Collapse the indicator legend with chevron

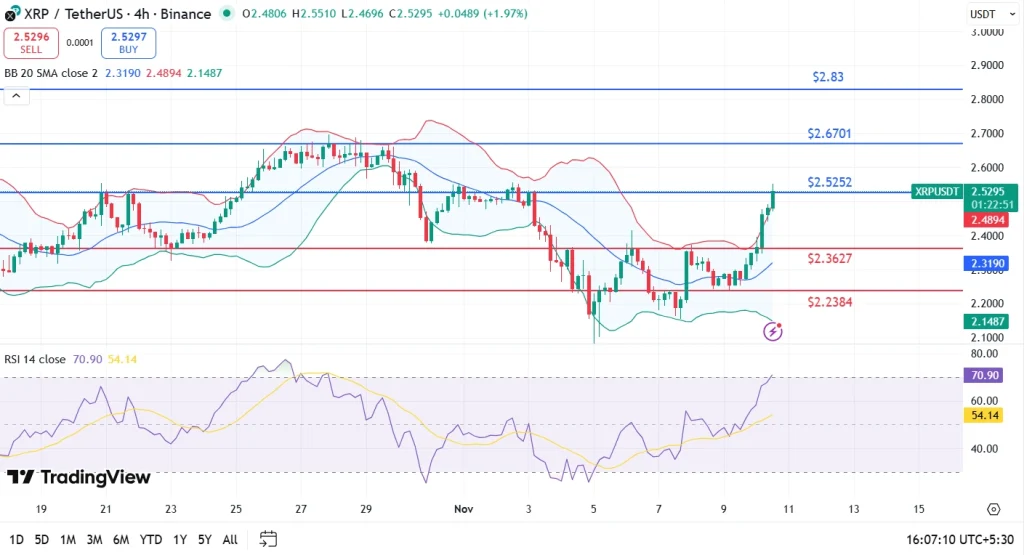click(15, 97)
